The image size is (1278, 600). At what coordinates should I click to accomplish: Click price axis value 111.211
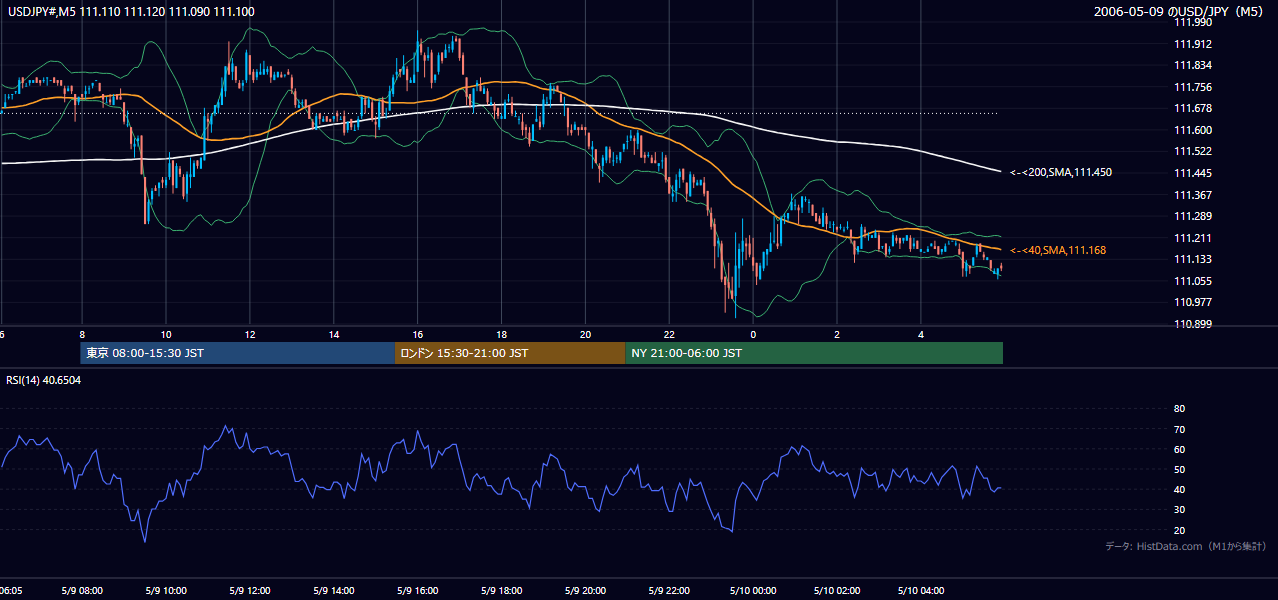(1193, 239)
